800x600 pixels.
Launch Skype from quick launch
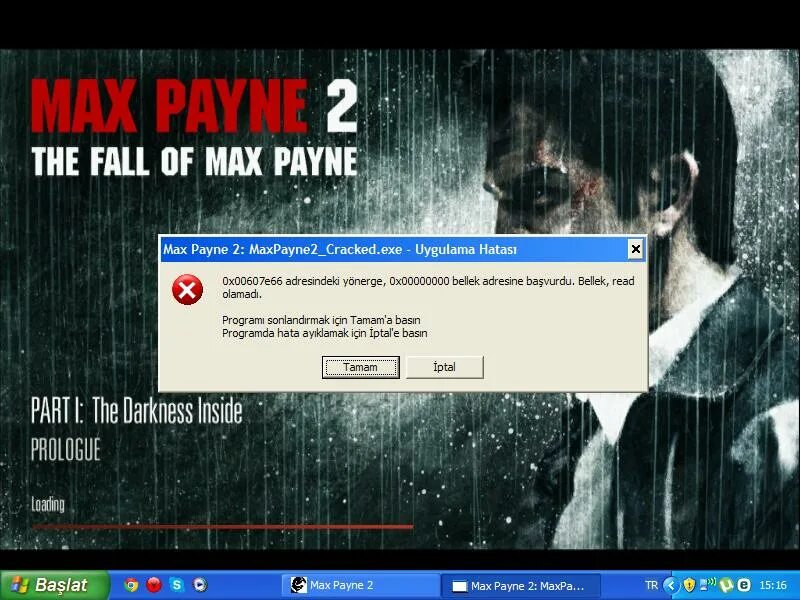coord(177,585)
